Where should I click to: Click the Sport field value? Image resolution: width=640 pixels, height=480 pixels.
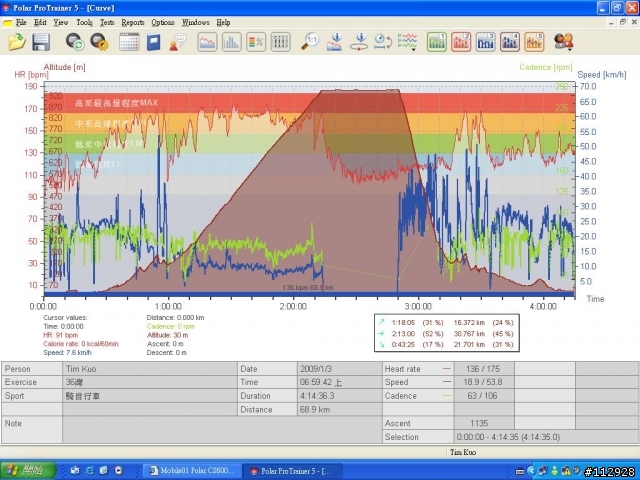tap(150, 396)
